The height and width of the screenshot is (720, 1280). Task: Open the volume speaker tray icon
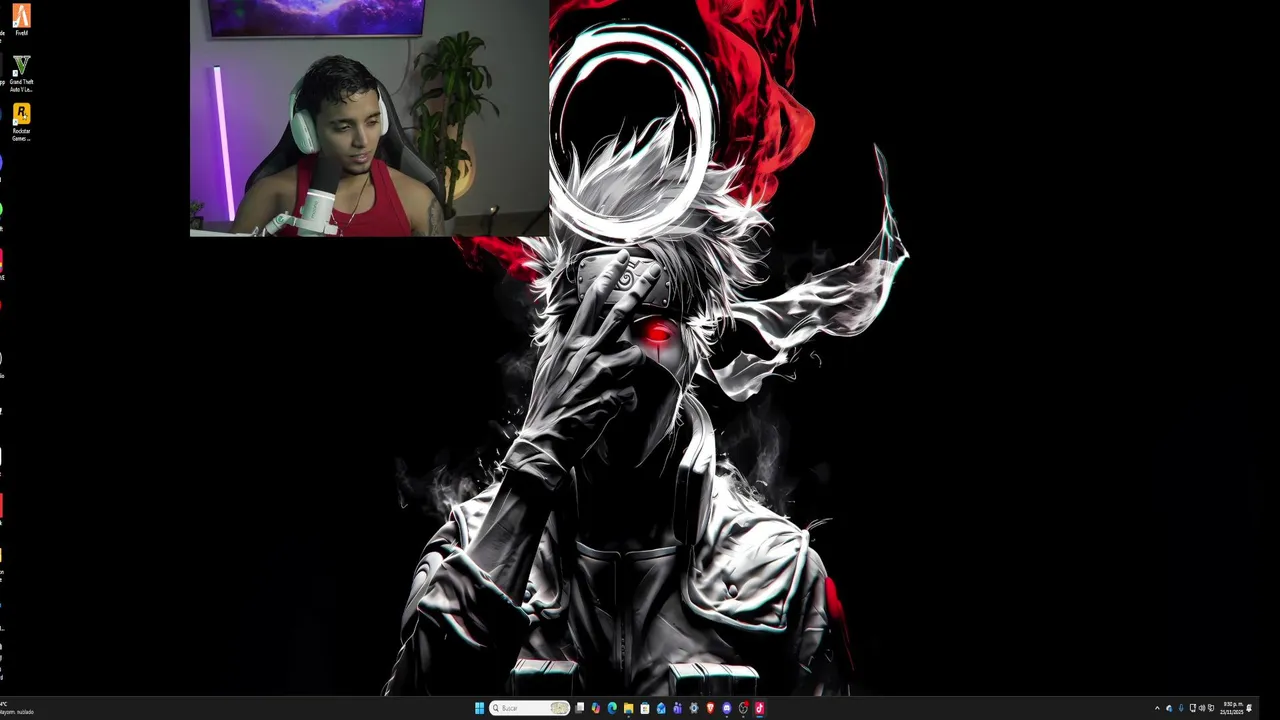(1202, 708)
